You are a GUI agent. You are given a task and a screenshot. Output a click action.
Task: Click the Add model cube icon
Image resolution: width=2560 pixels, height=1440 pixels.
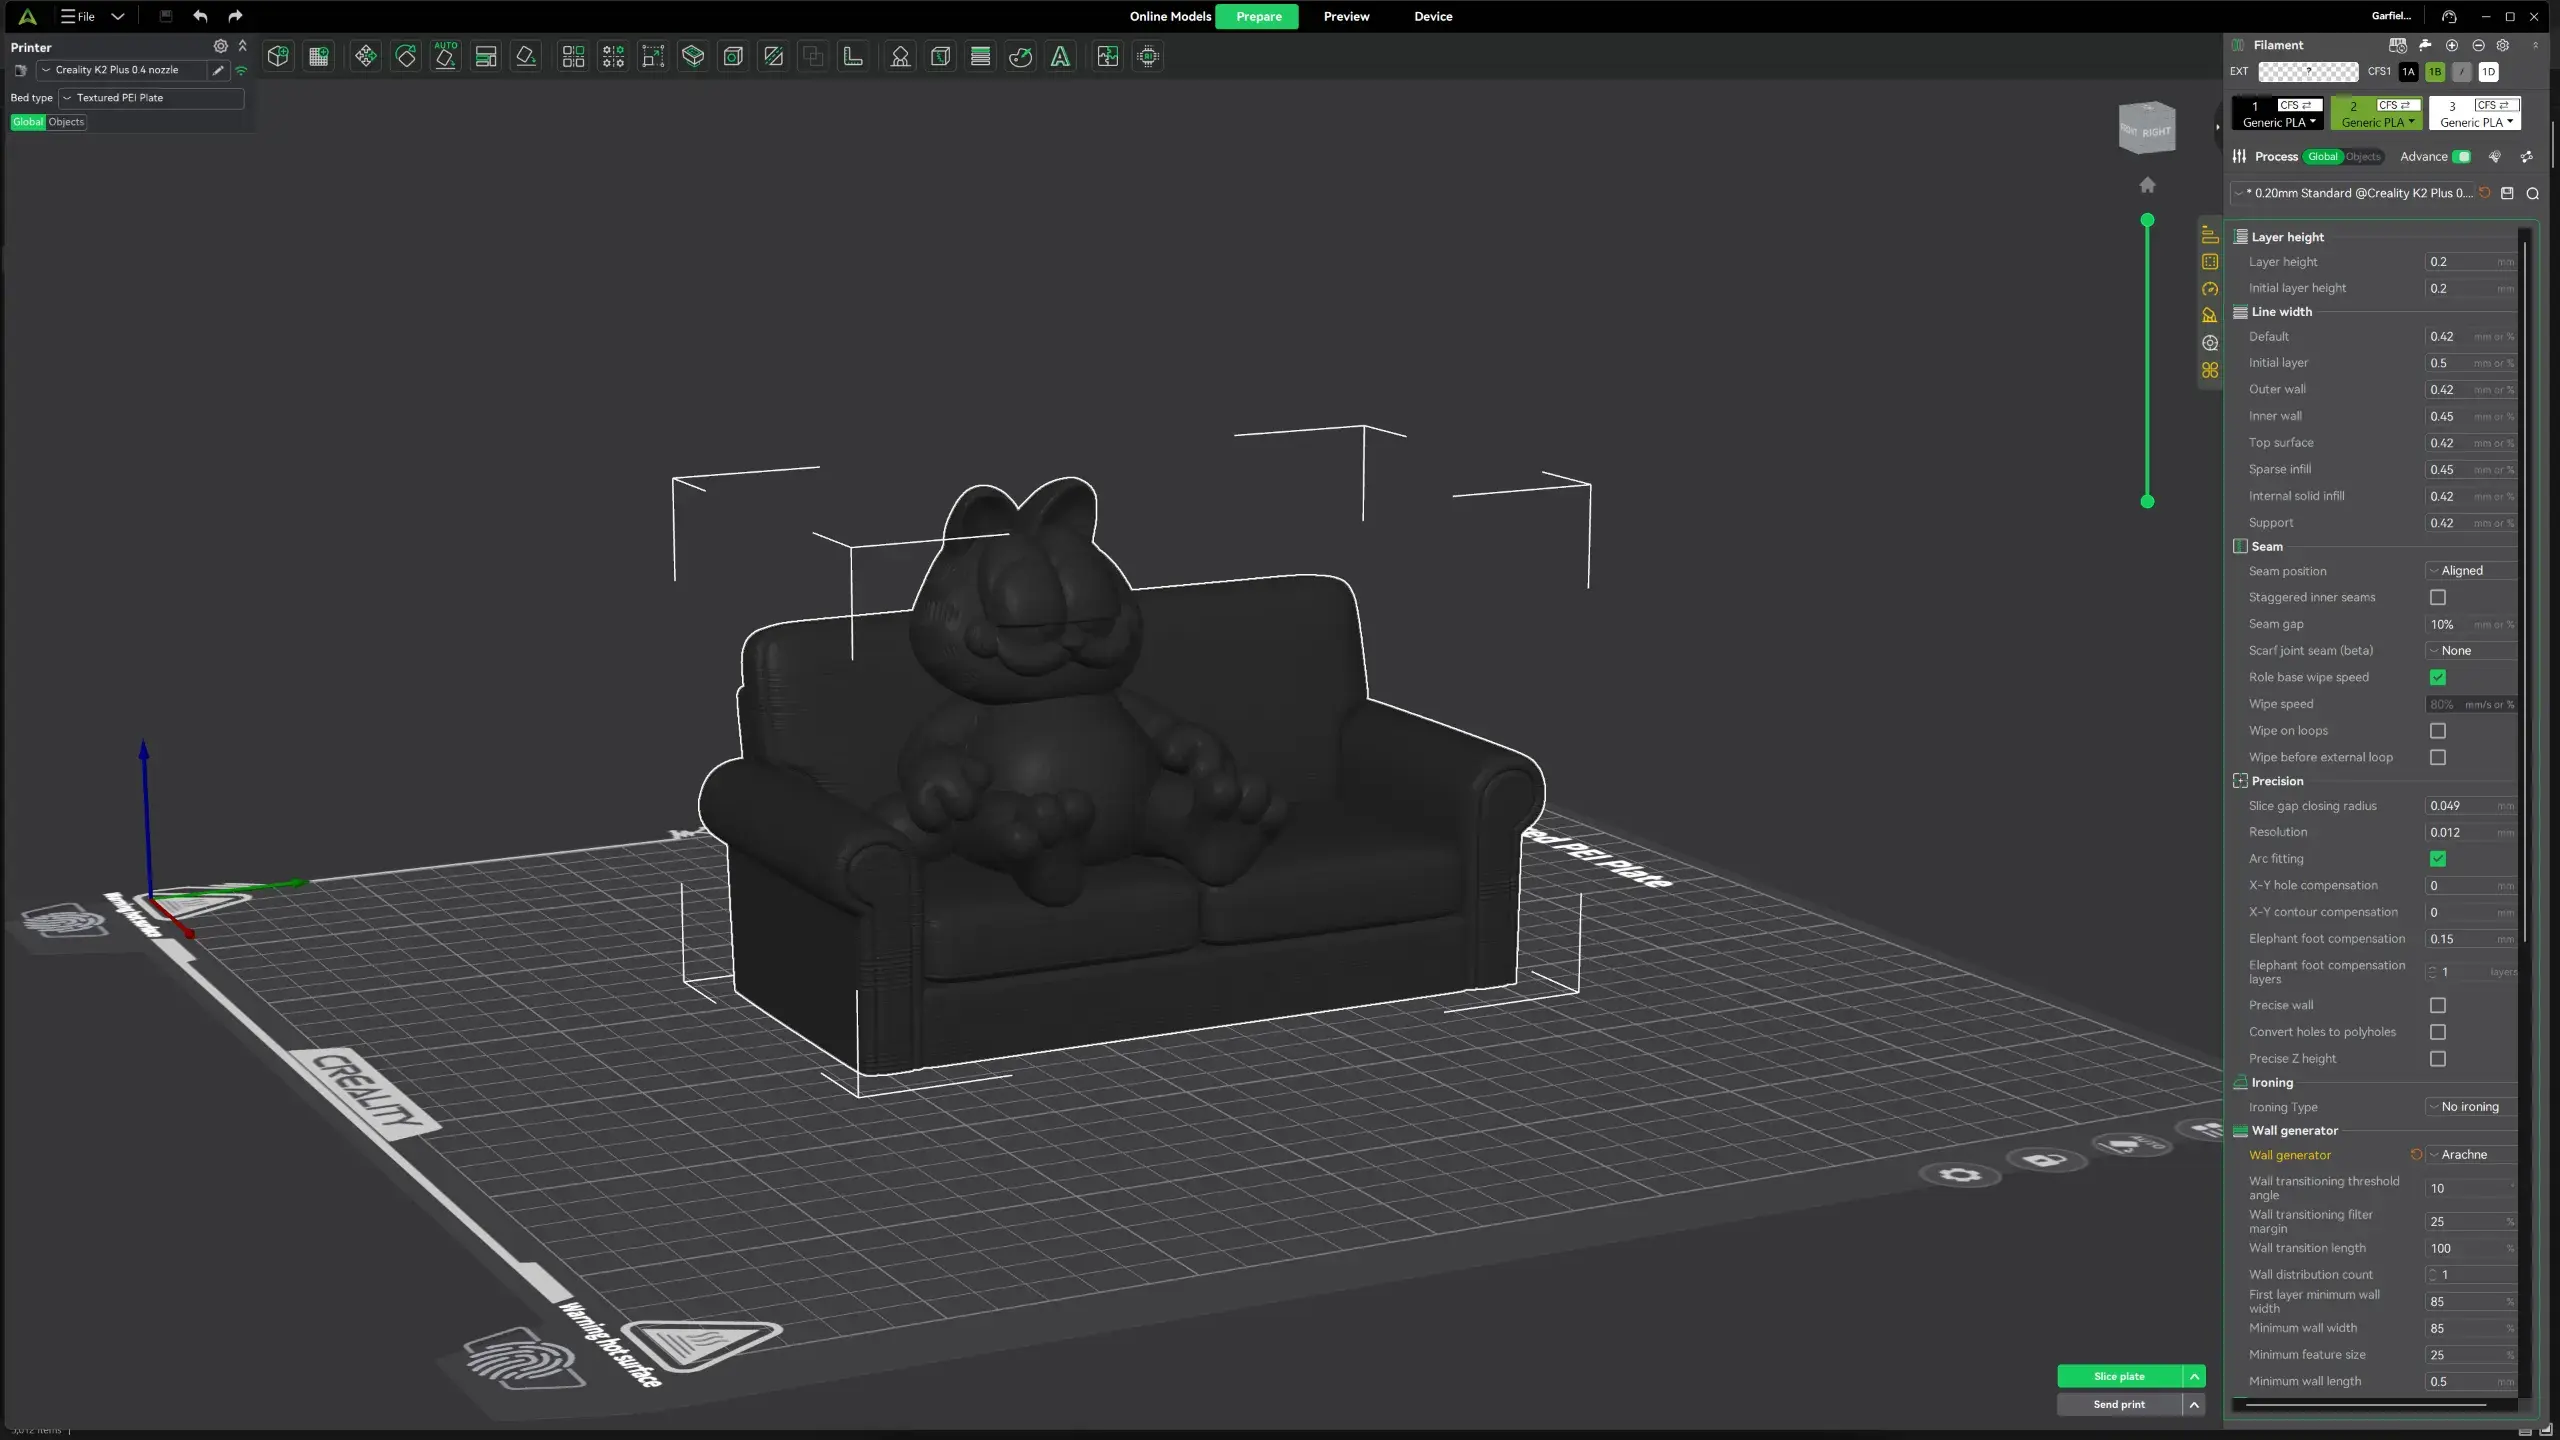coord(278,57)
